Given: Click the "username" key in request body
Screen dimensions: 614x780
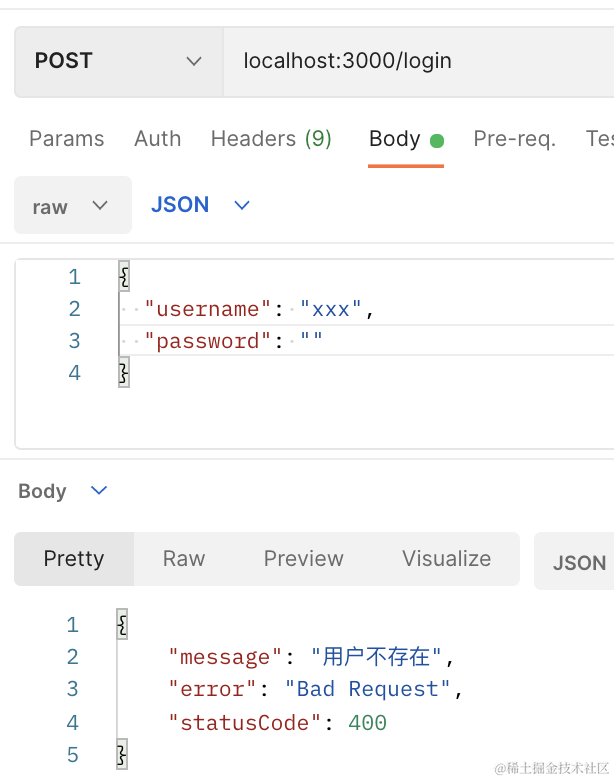Looking at the screenshot, I should tap(207, 309).
